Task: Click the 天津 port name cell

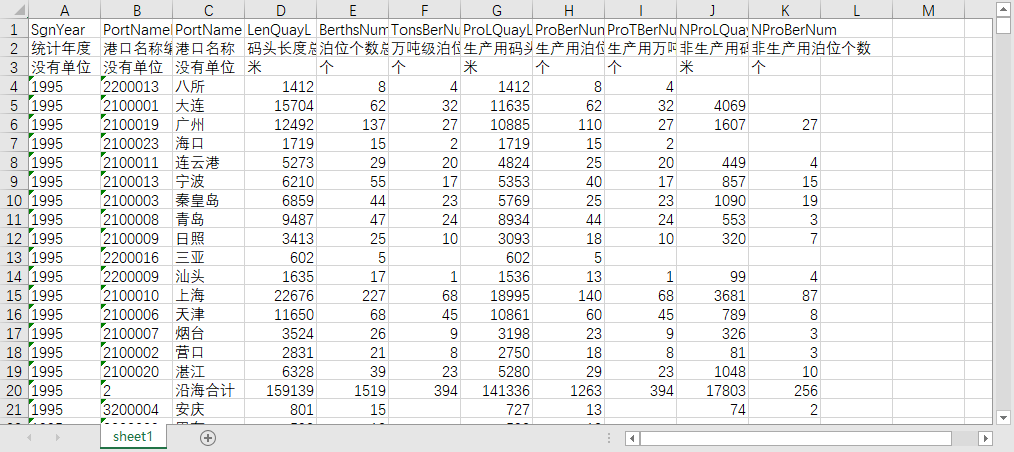Action: tap(209, 314)
